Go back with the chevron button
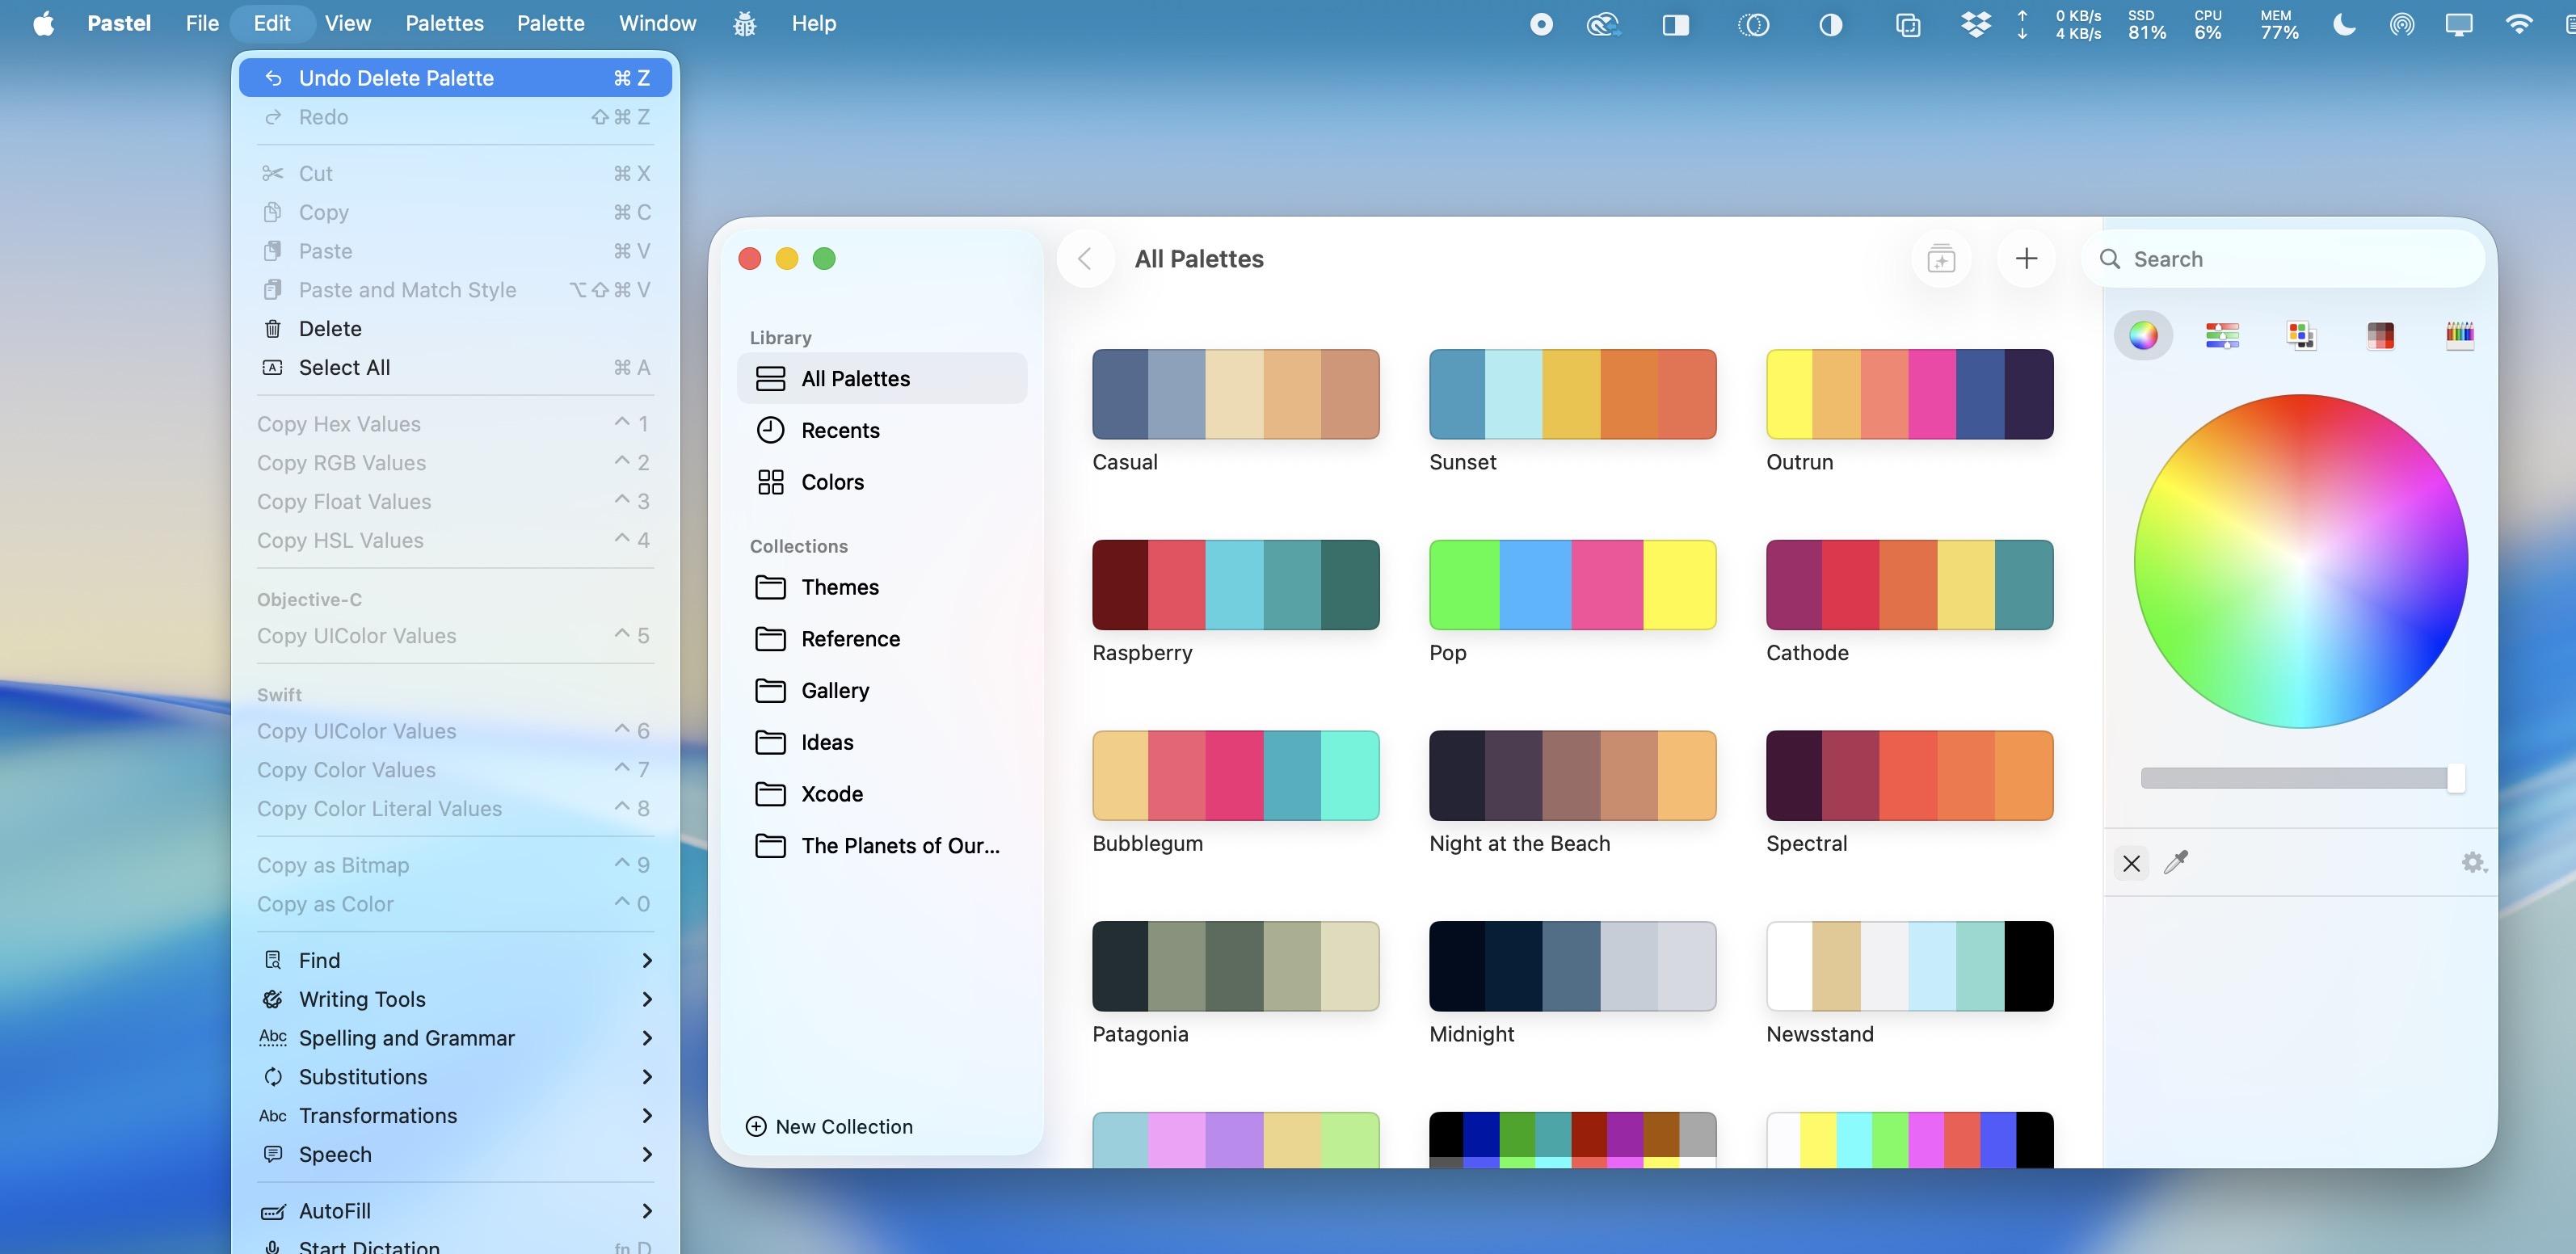The width and height of the screenshot is (2576, 1254). click(x=1085, y=259)
